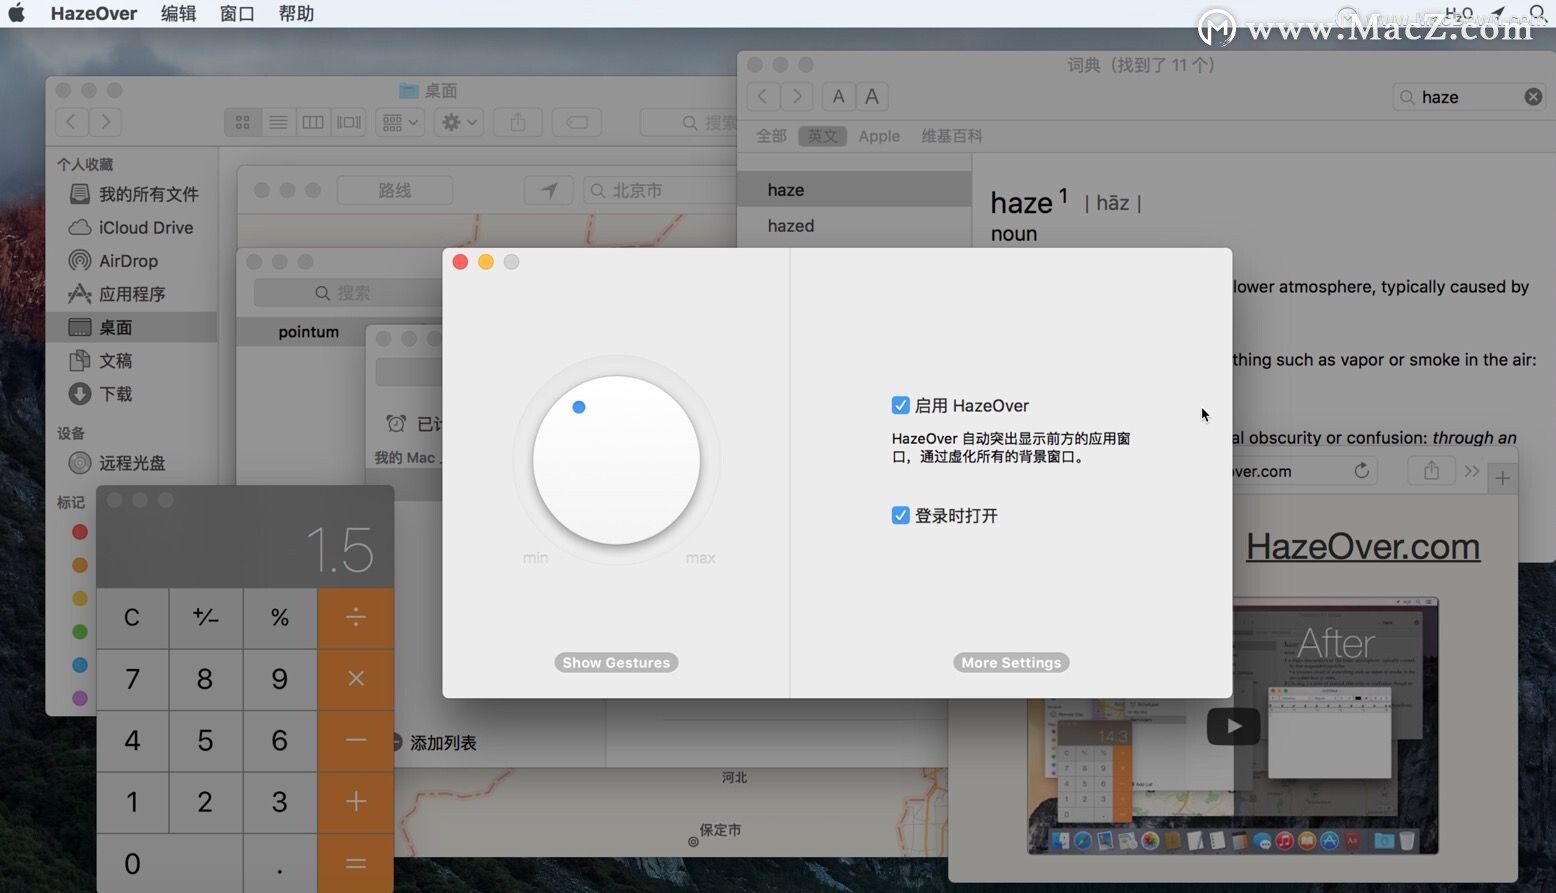Switch to the Apple tab in Dictionary

coord(879,136)
